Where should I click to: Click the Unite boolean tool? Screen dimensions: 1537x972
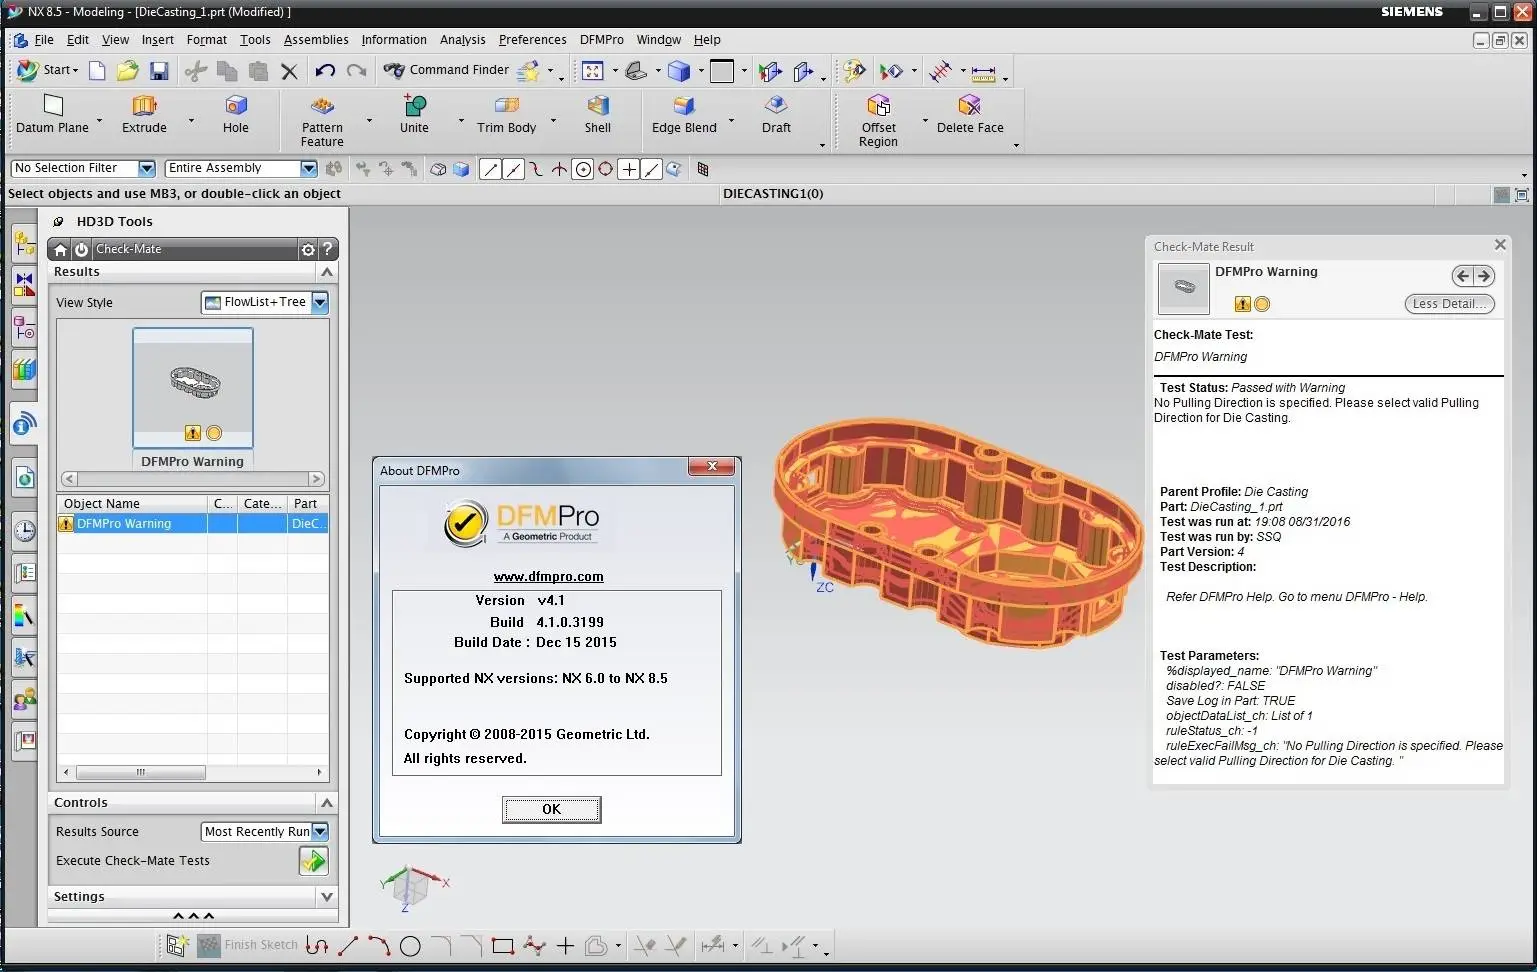[x=414, y=114]
